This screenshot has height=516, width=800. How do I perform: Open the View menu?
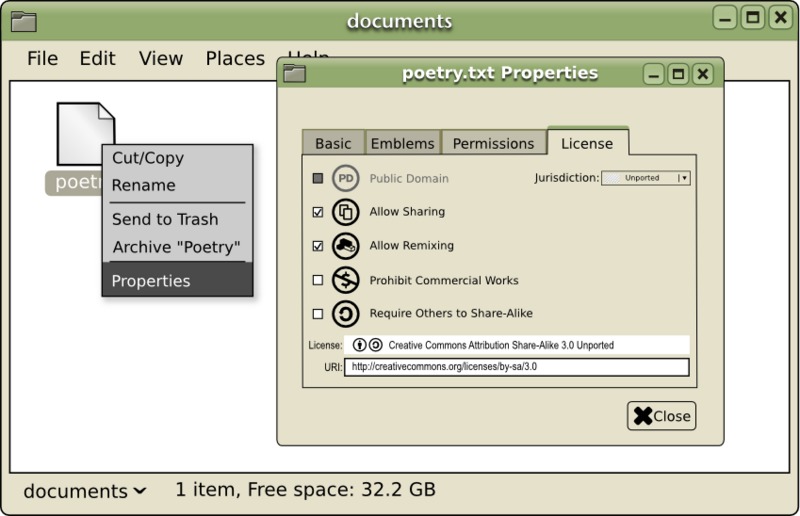click(x=161, y=59)
